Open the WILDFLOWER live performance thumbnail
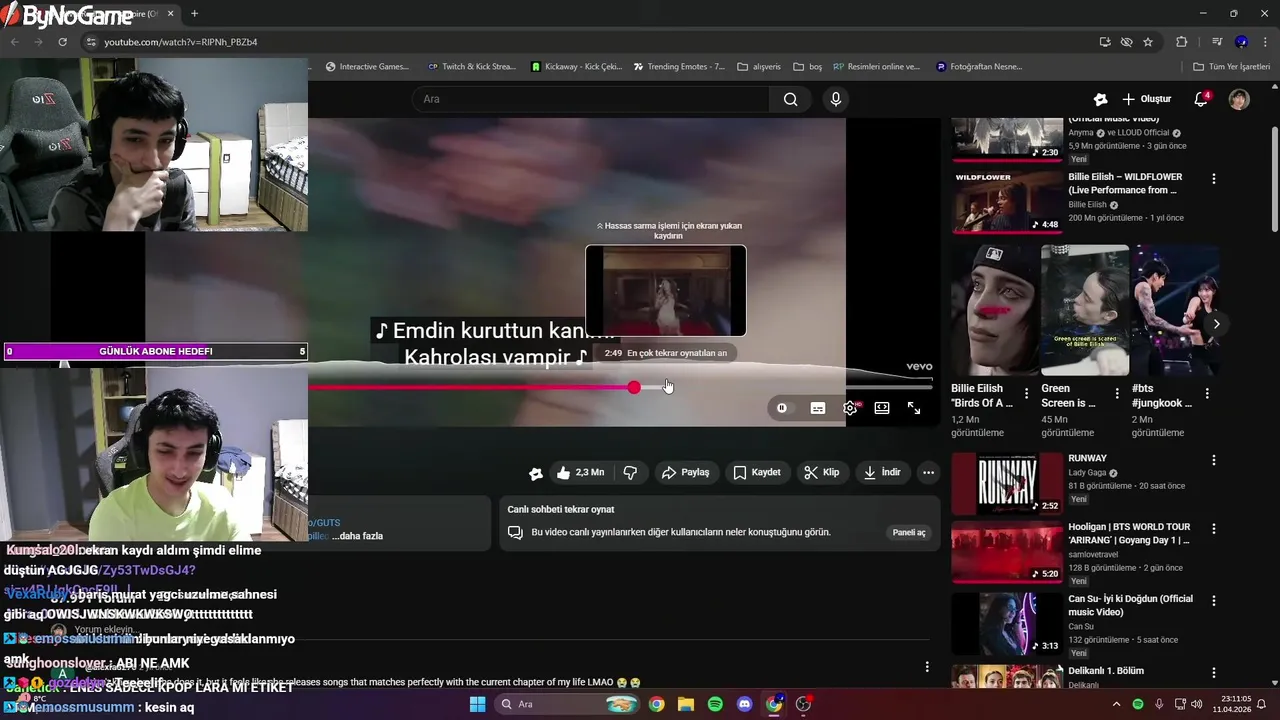This screenshot has width=1280, height=720. (1007, 201)
